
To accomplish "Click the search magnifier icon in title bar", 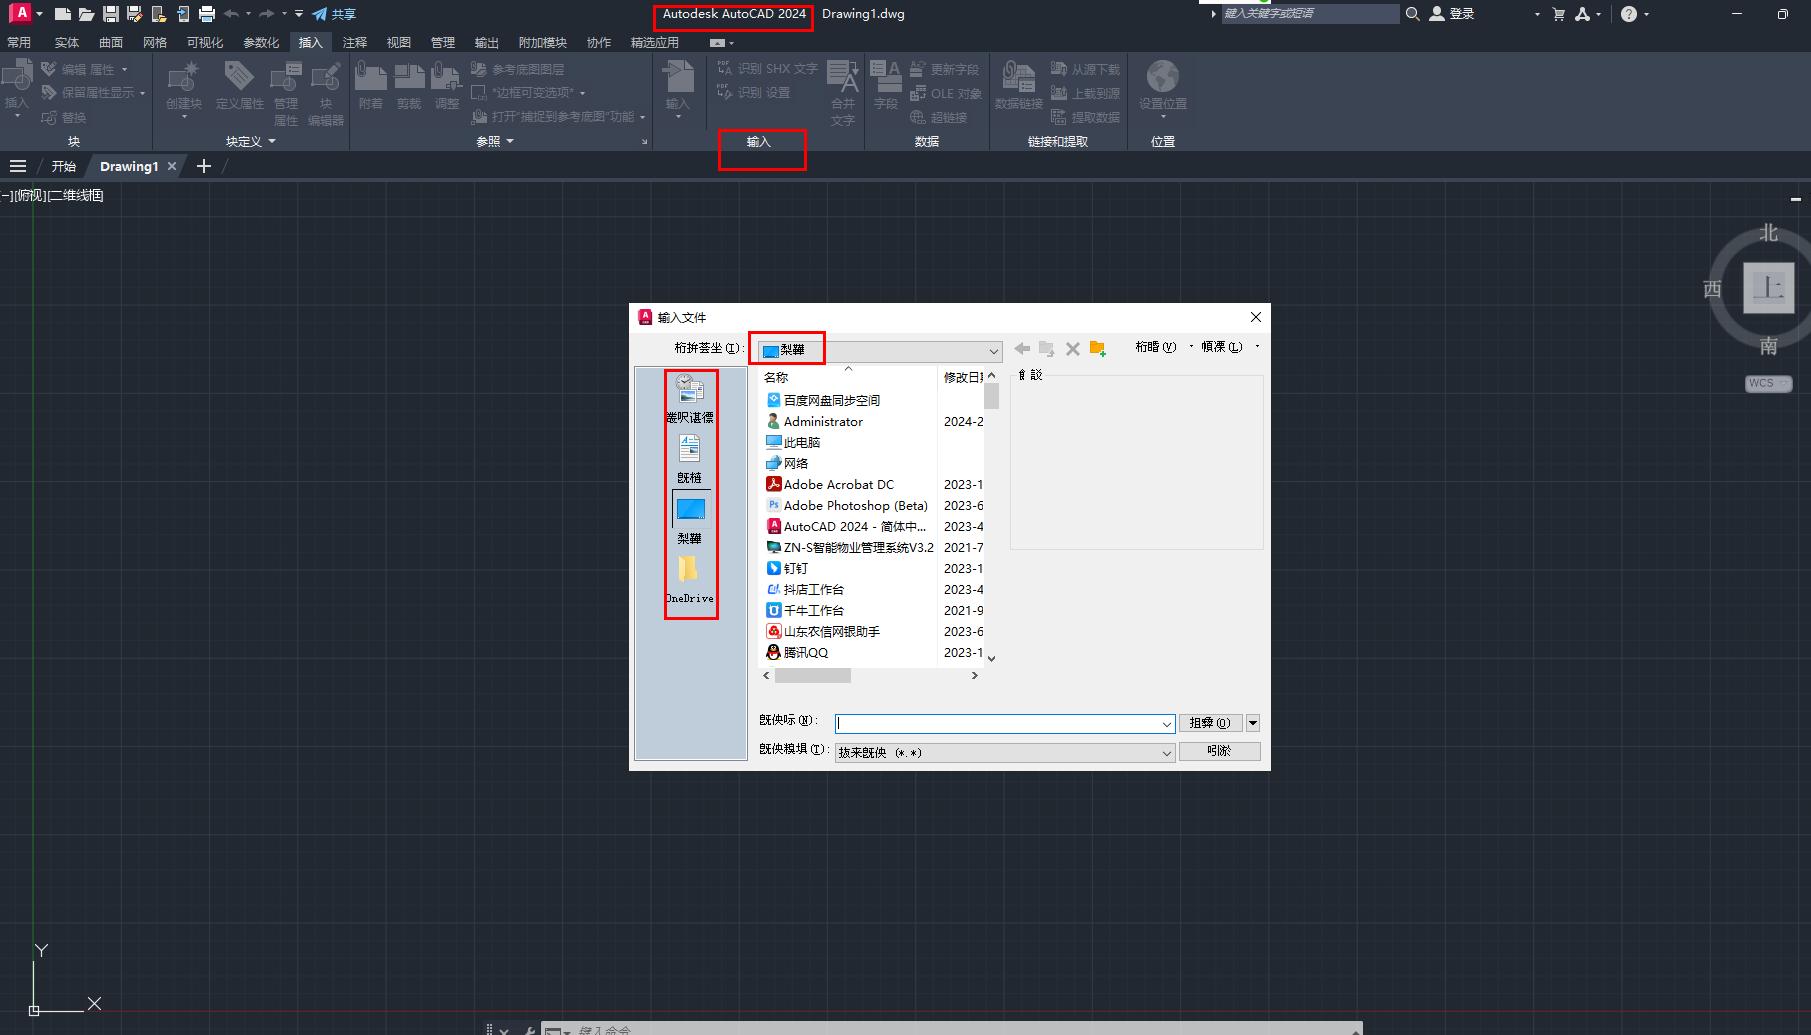I will click(x=1412, y=14).
